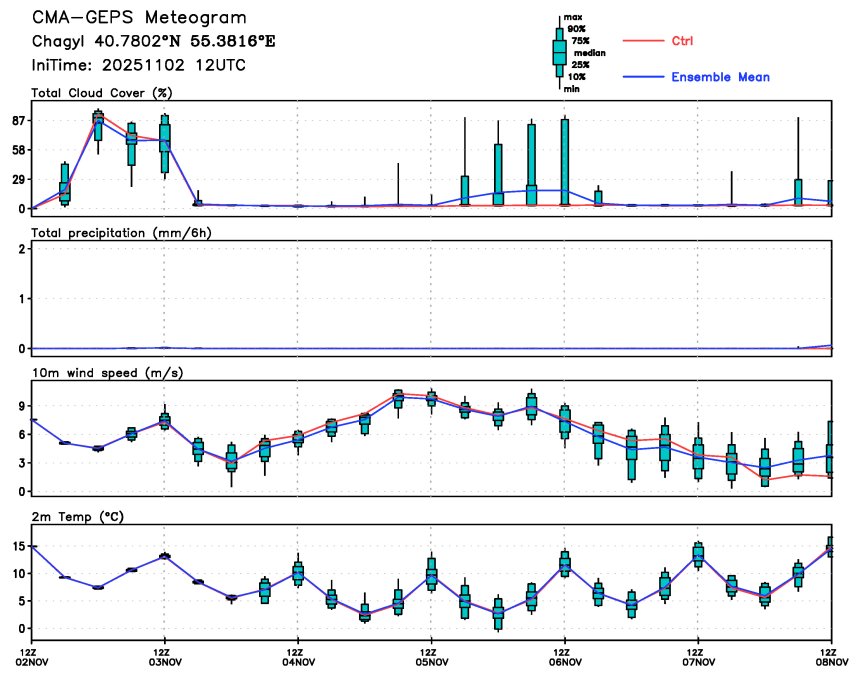
Task: Click the '75%' legend label
Action: 580,41
